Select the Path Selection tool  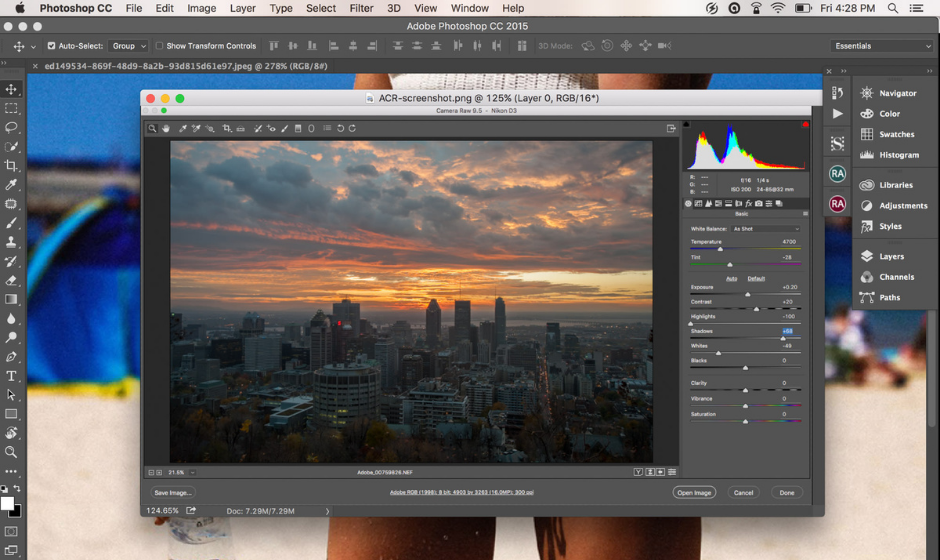pyautogui.click(x=11, y=395)
